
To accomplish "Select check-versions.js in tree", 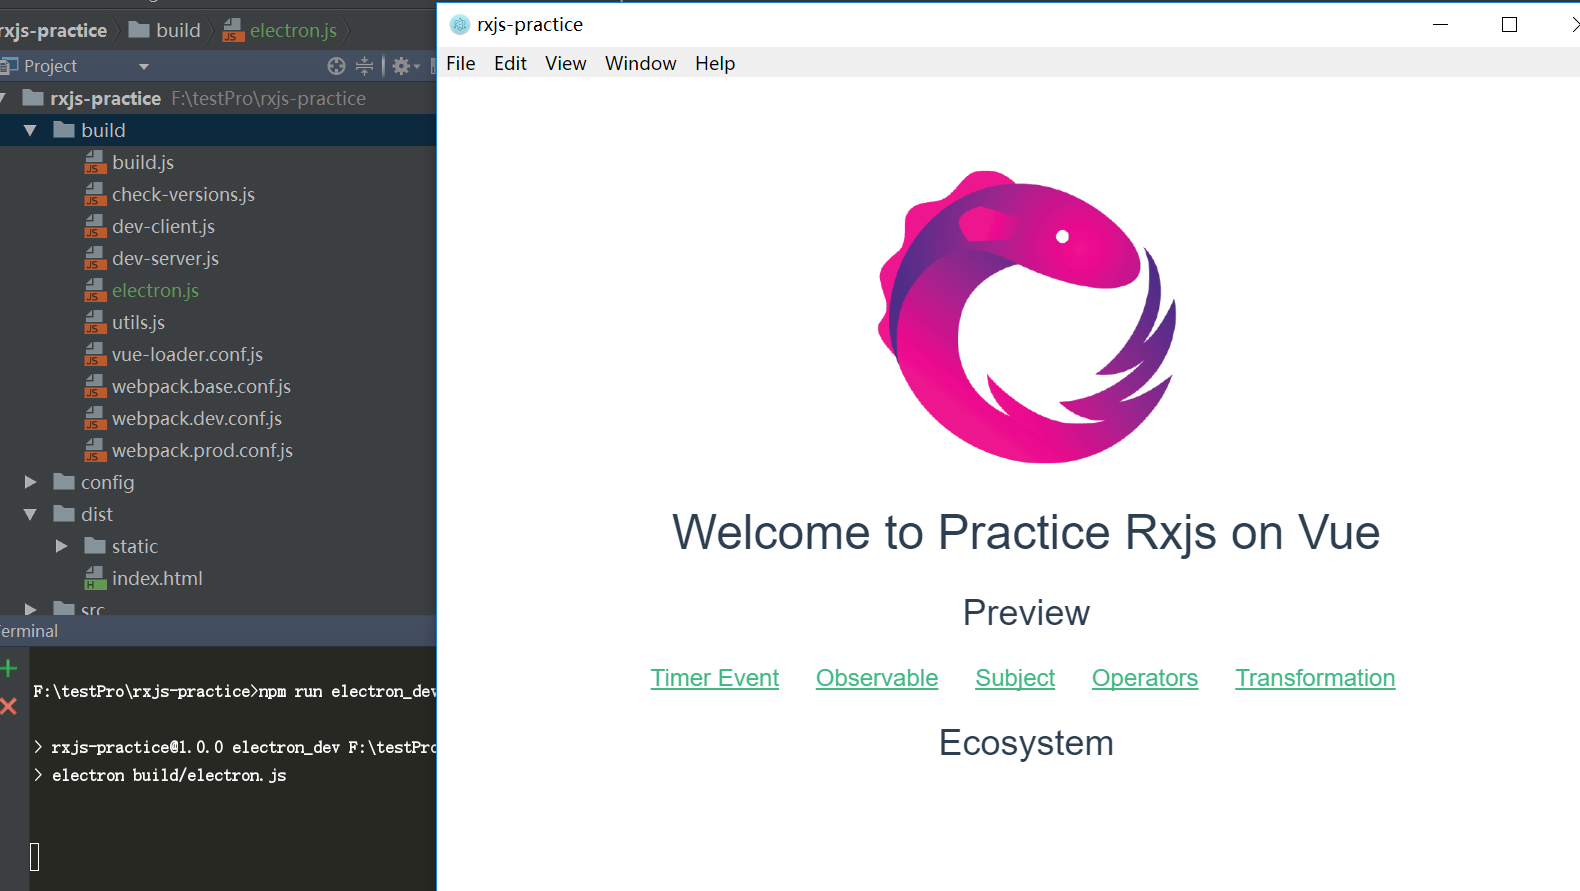I will click(x=184, y=194).
